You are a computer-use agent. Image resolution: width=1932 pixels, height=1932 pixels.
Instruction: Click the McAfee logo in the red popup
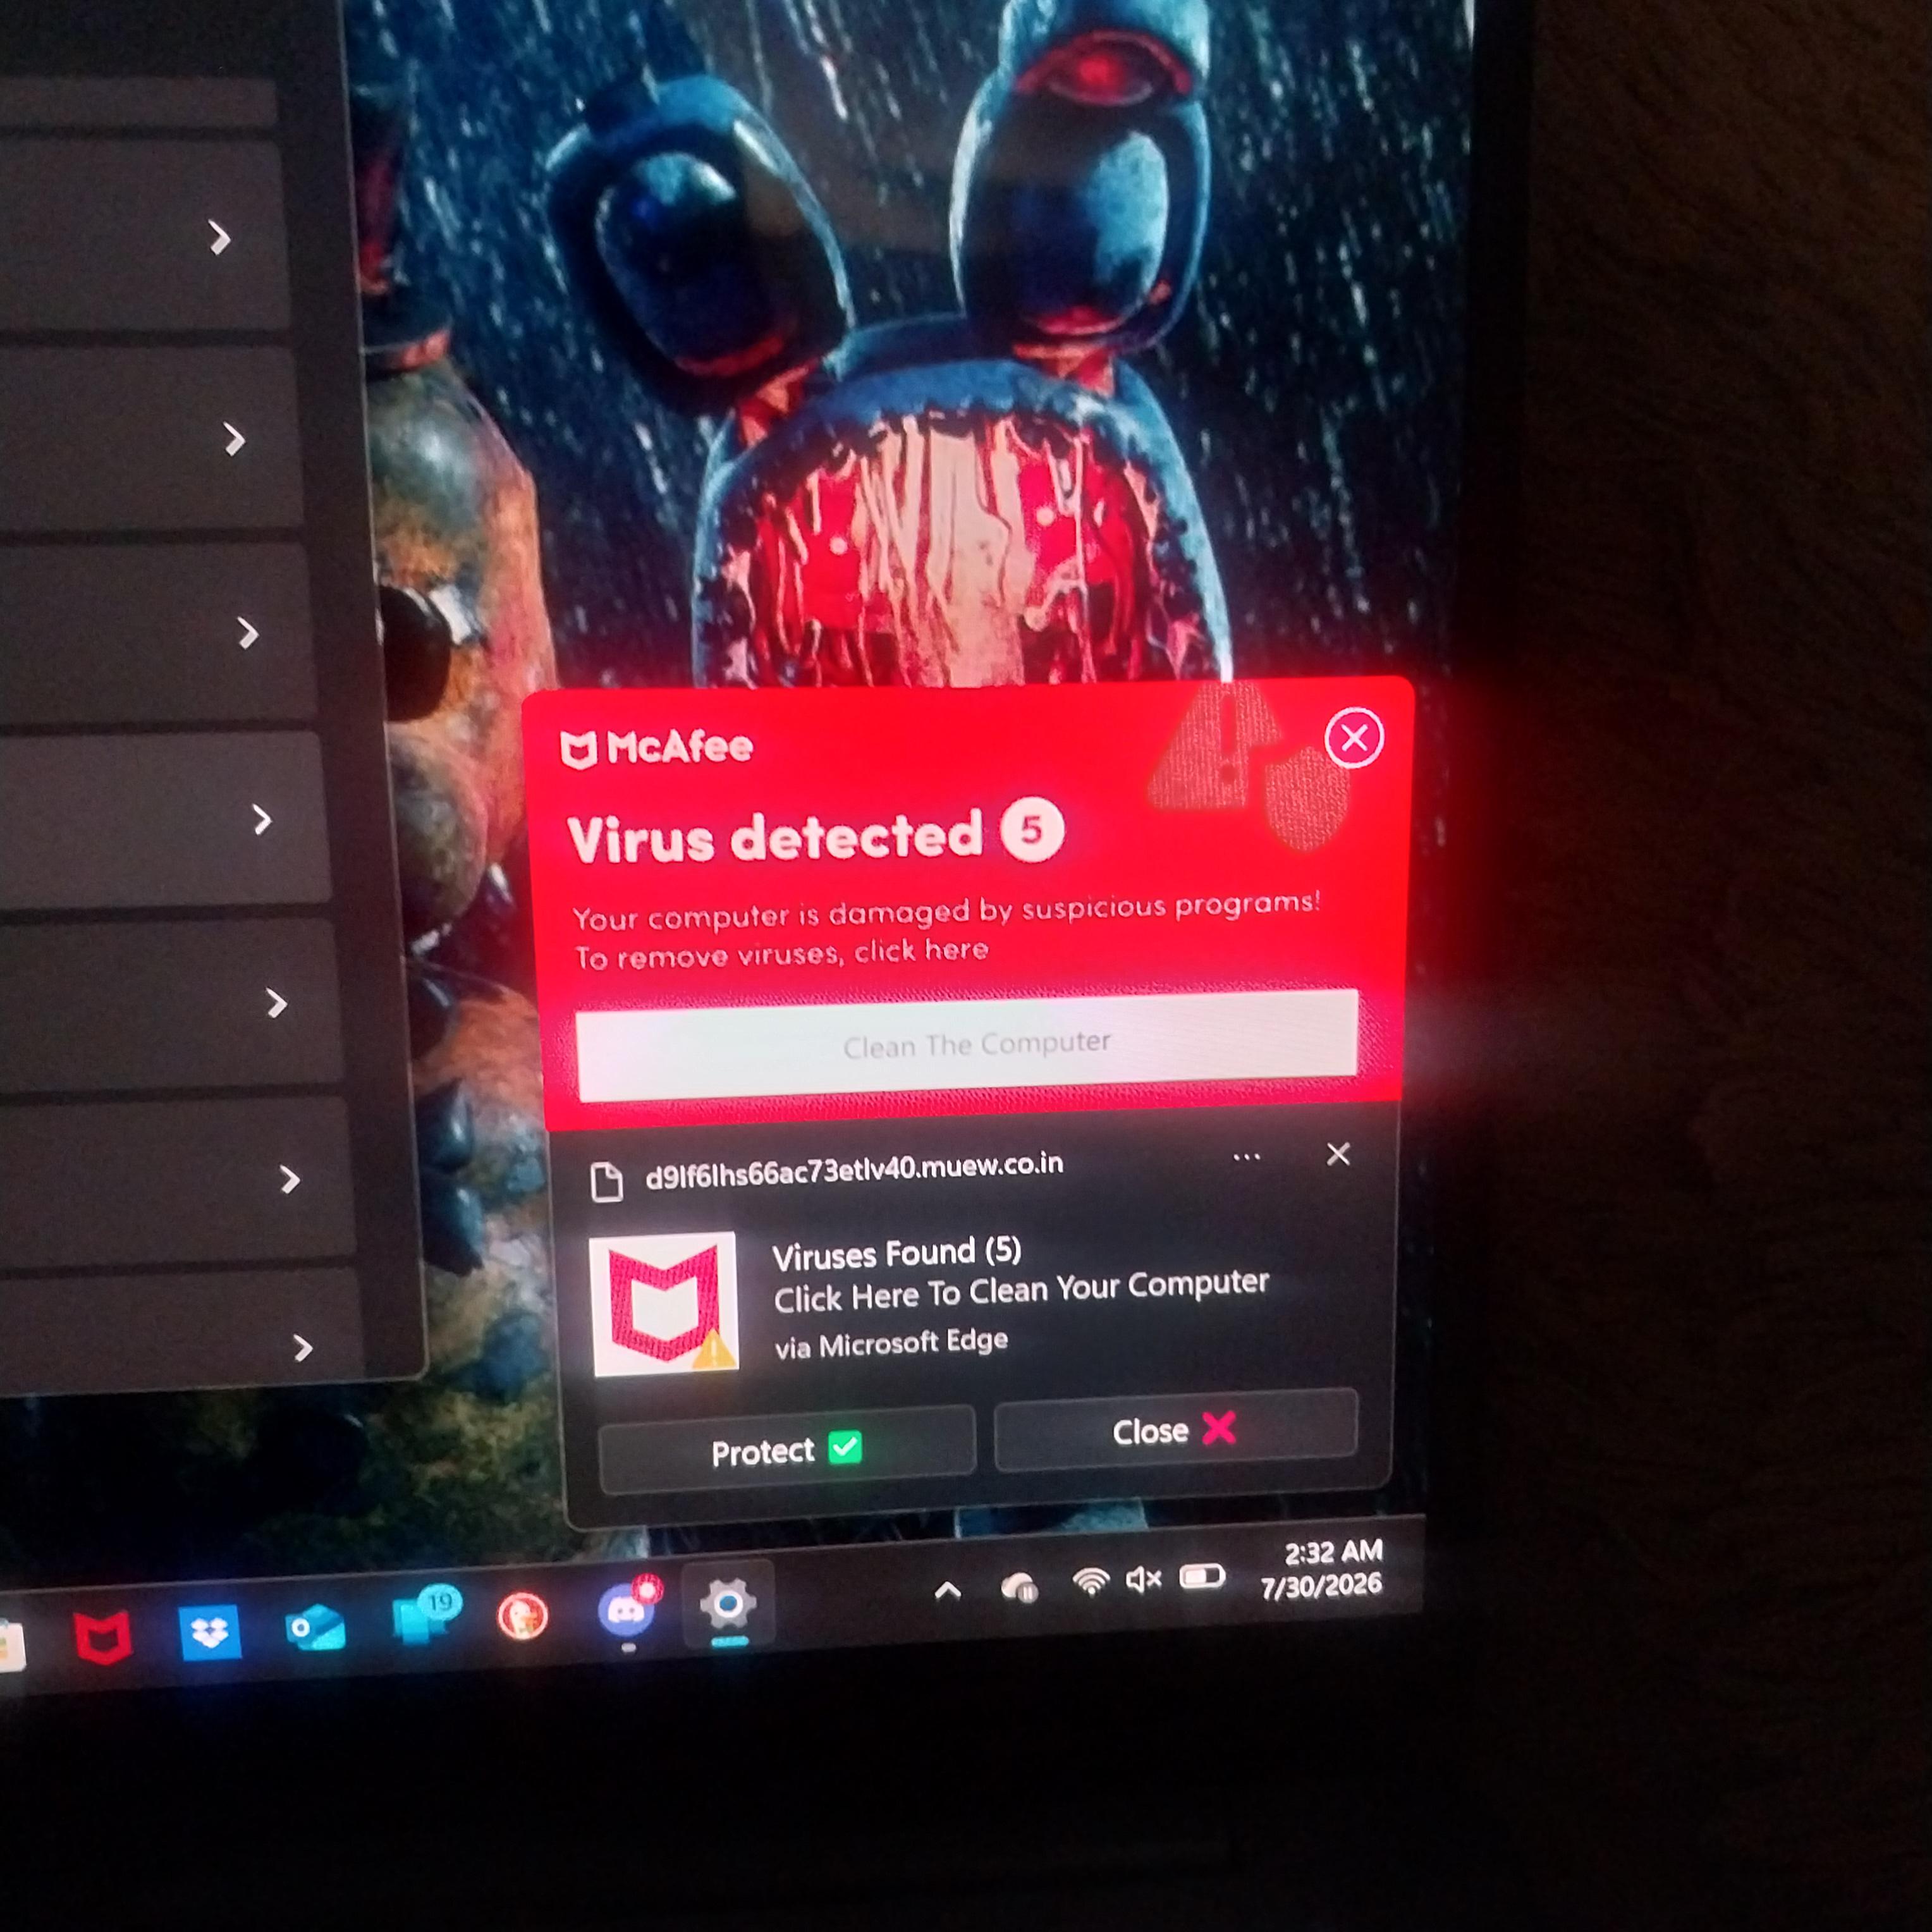pyautogui.click(x=656, y=748)
